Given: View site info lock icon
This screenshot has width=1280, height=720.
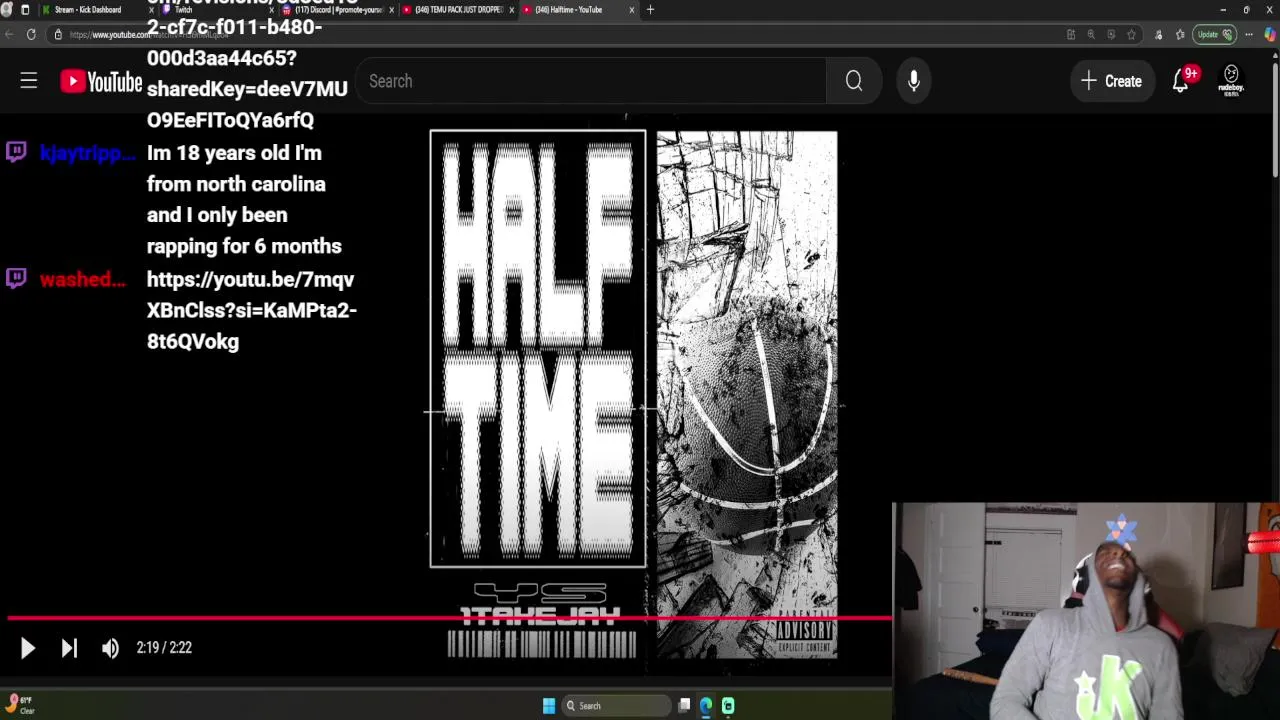Looking at the screenshot, I should (58, 34).
